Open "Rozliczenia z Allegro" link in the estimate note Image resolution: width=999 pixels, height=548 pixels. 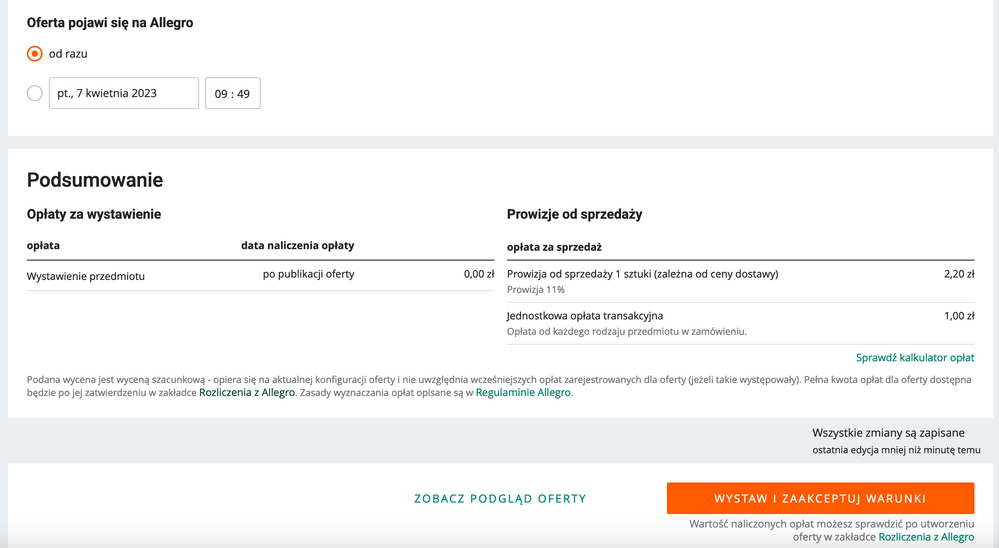point(247,393)
